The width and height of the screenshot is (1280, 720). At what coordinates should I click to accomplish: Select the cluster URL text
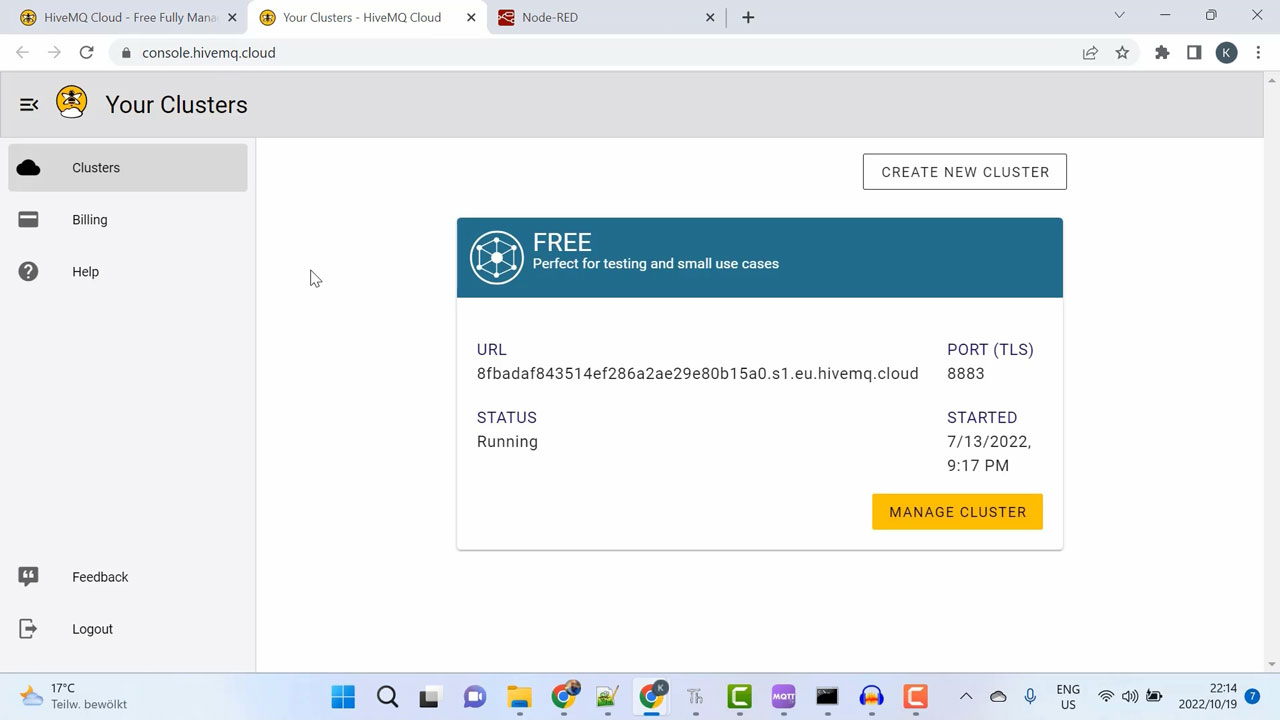click(x=698, y=374)
